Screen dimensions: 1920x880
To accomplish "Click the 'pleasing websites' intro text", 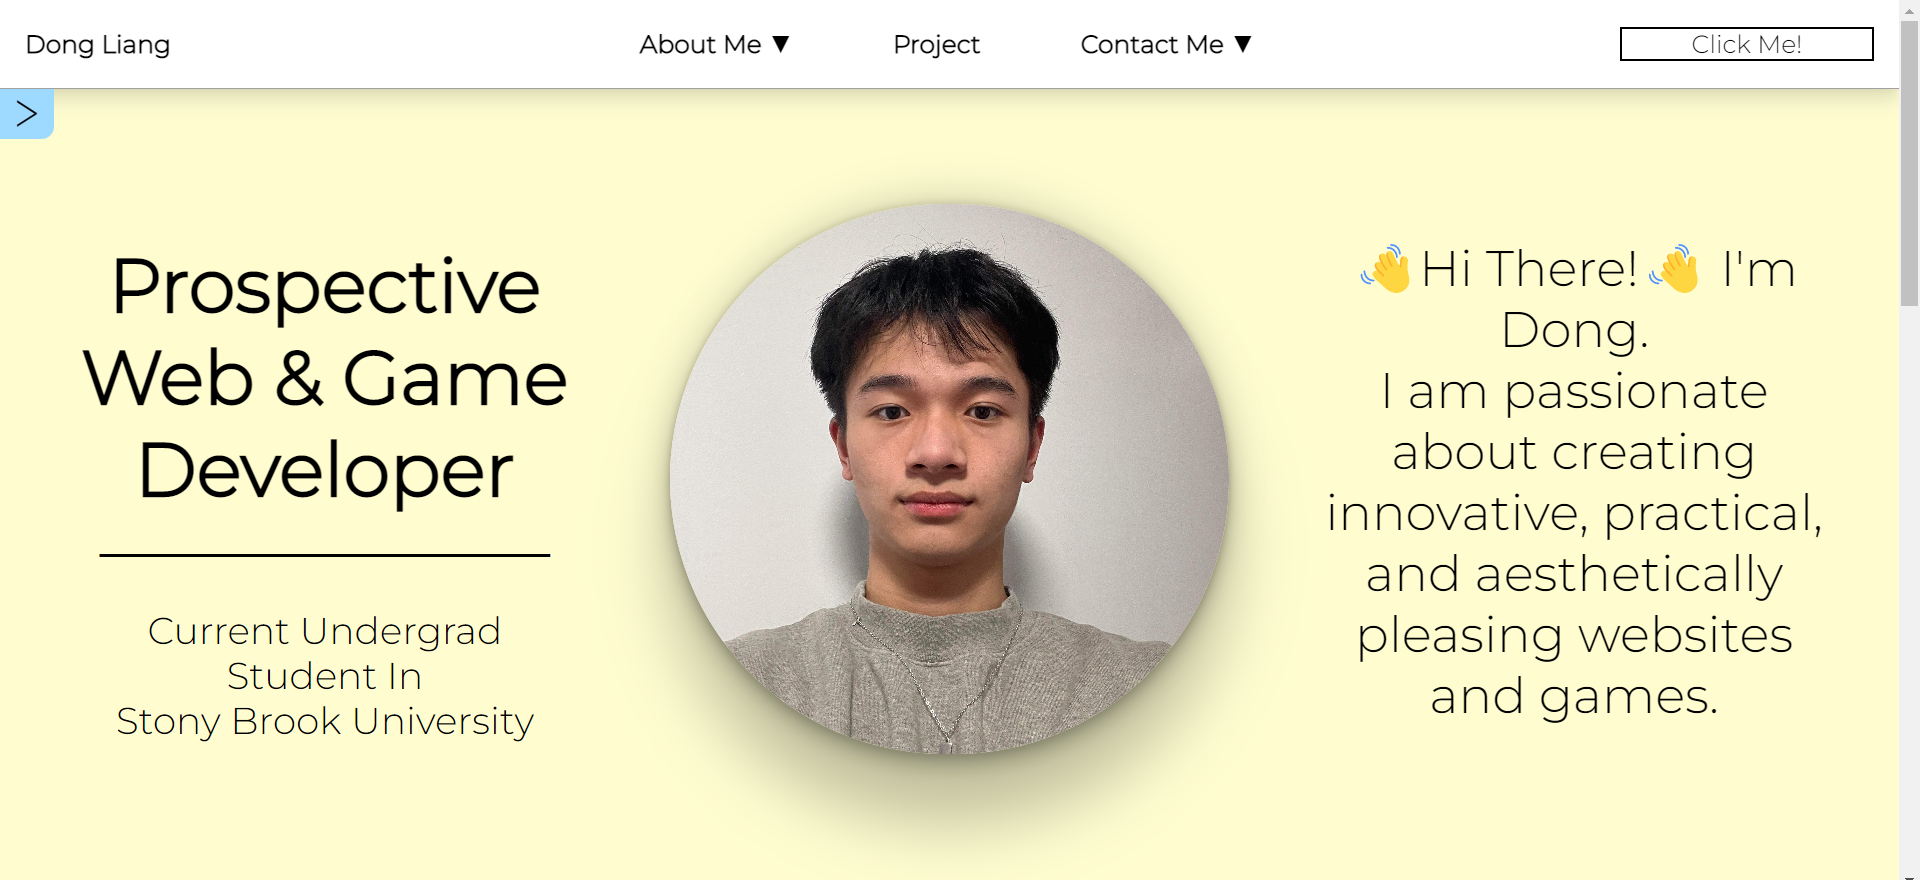I will tap(1574, 636).
